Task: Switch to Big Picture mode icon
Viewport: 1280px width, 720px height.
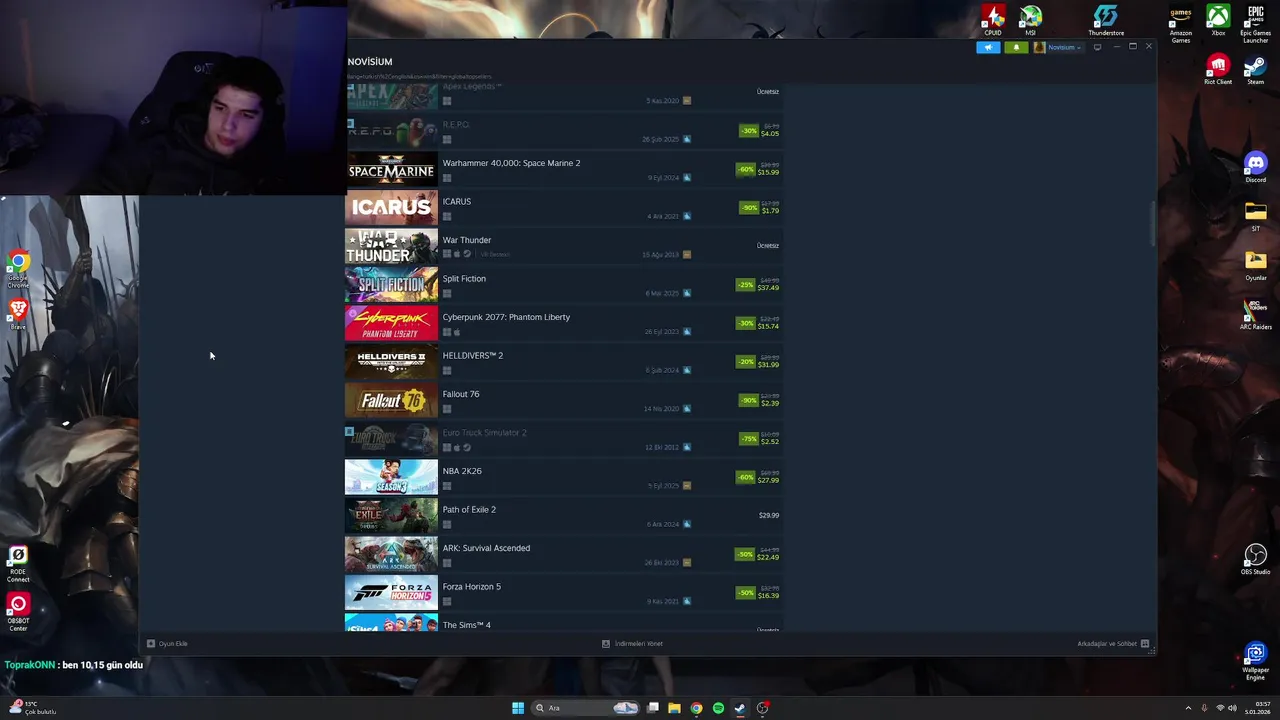Action: [x=1097, y=47]
